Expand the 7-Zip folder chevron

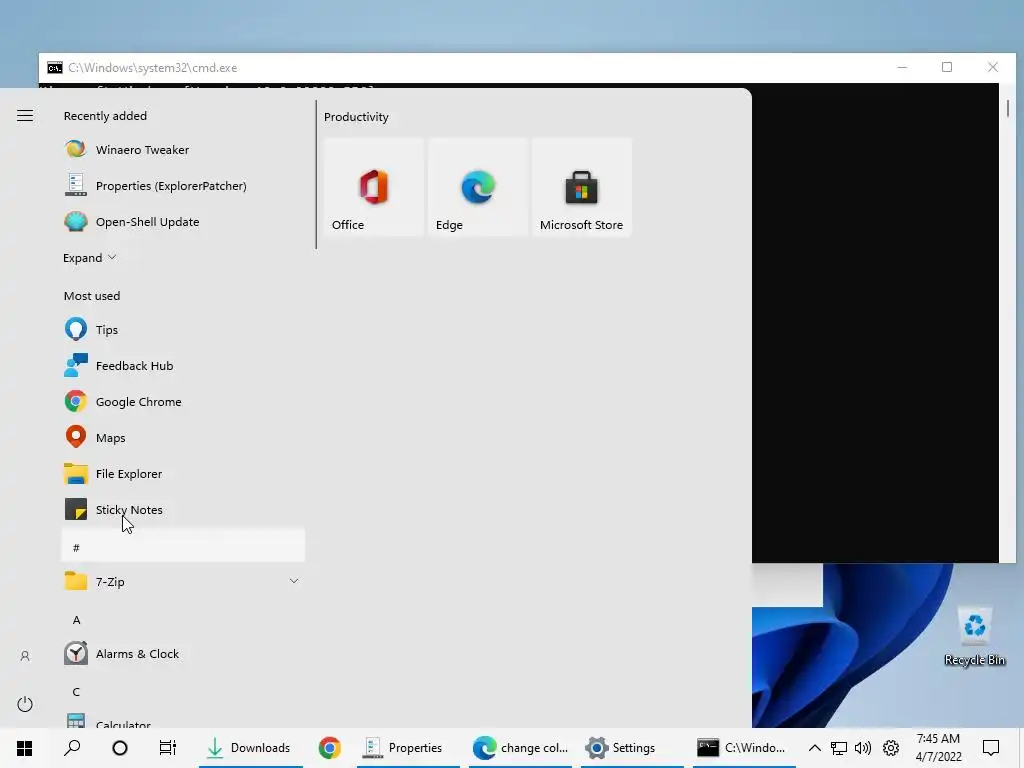pyautogui.click(x=294, y=581)
